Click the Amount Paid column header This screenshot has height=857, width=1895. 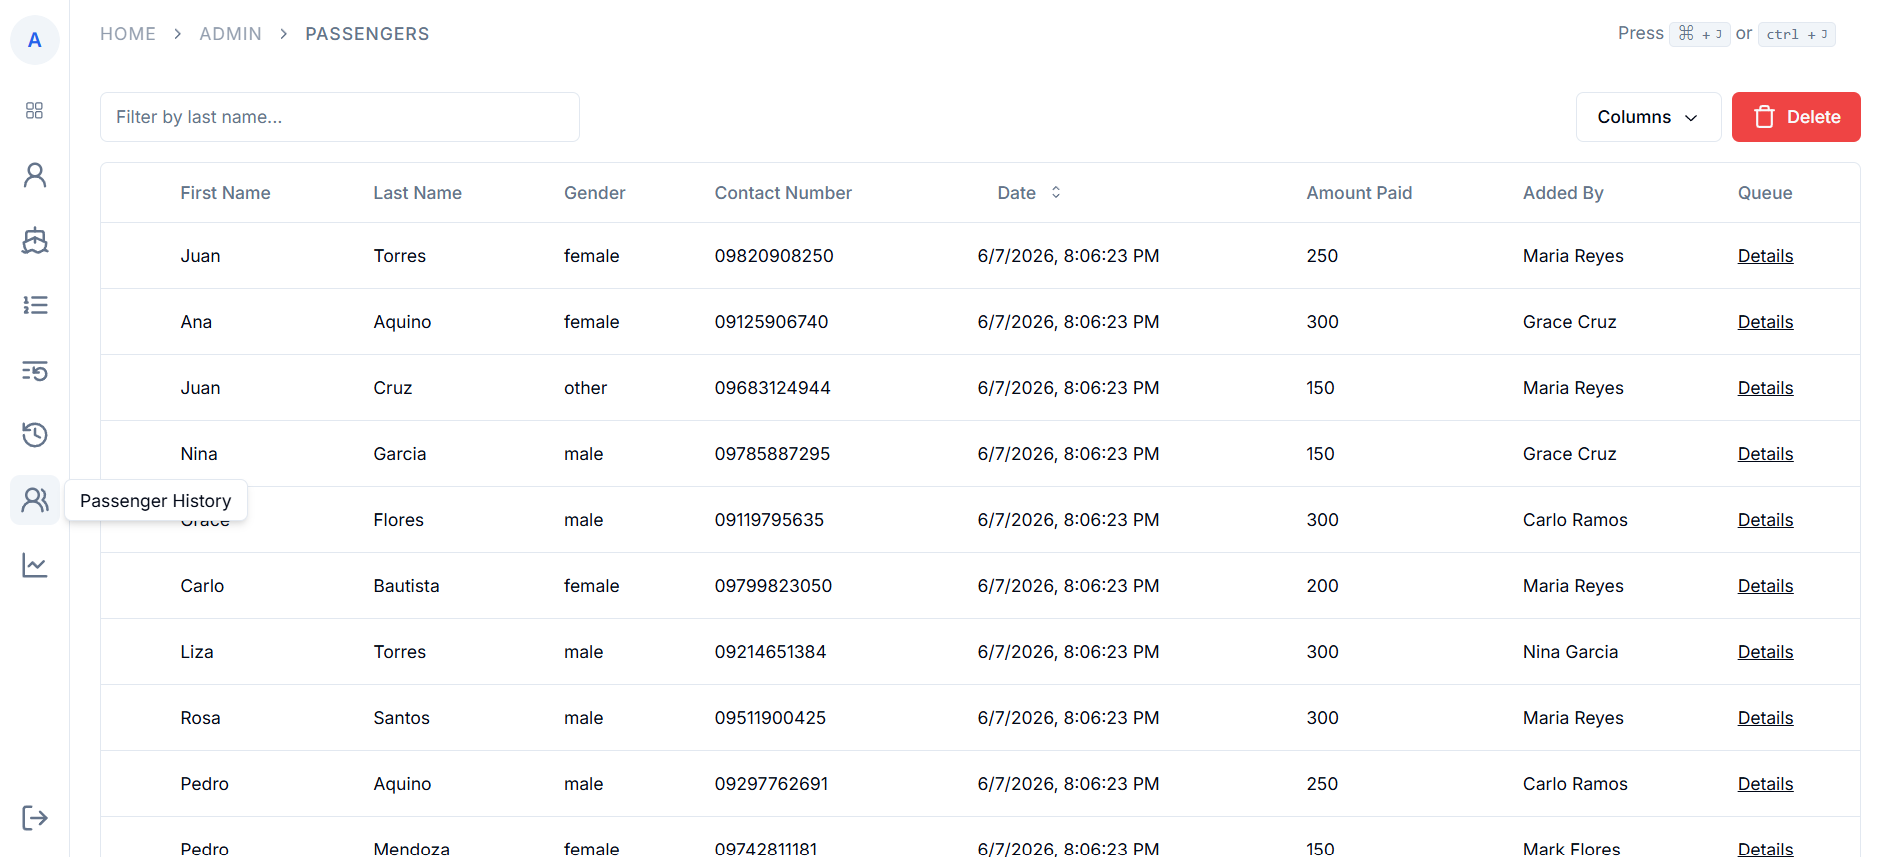[x=1359, y=193]
